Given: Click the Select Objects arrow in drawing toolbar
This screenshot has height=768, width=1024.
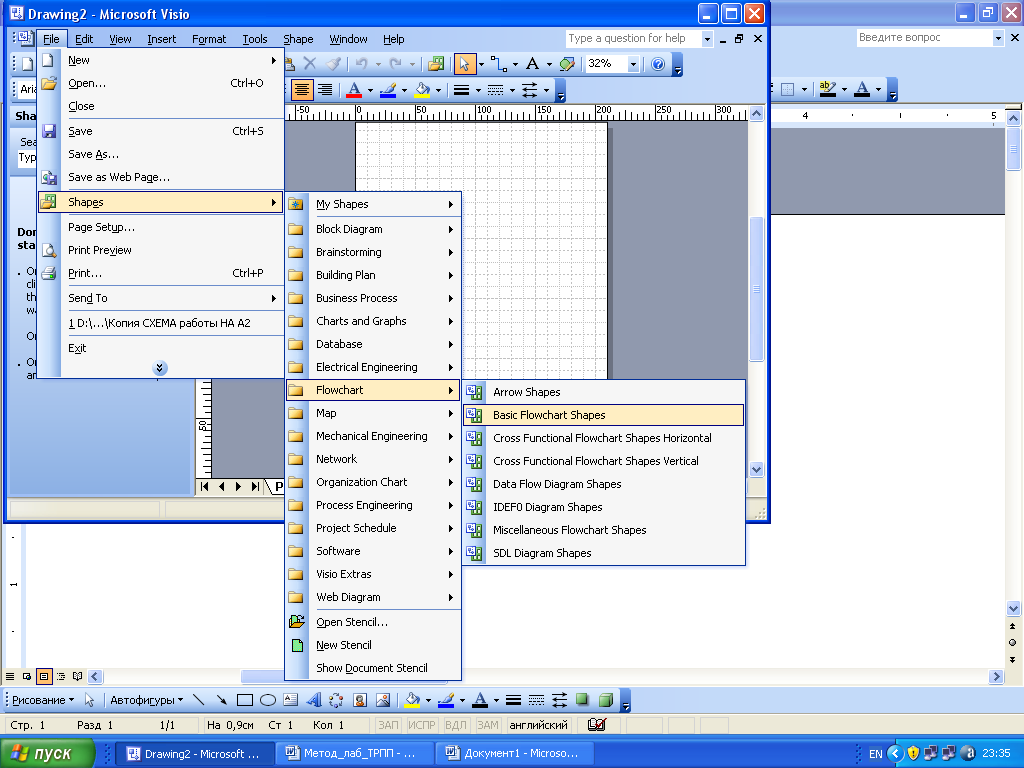Looking at the screenshot, I should [x=89, y=700].
